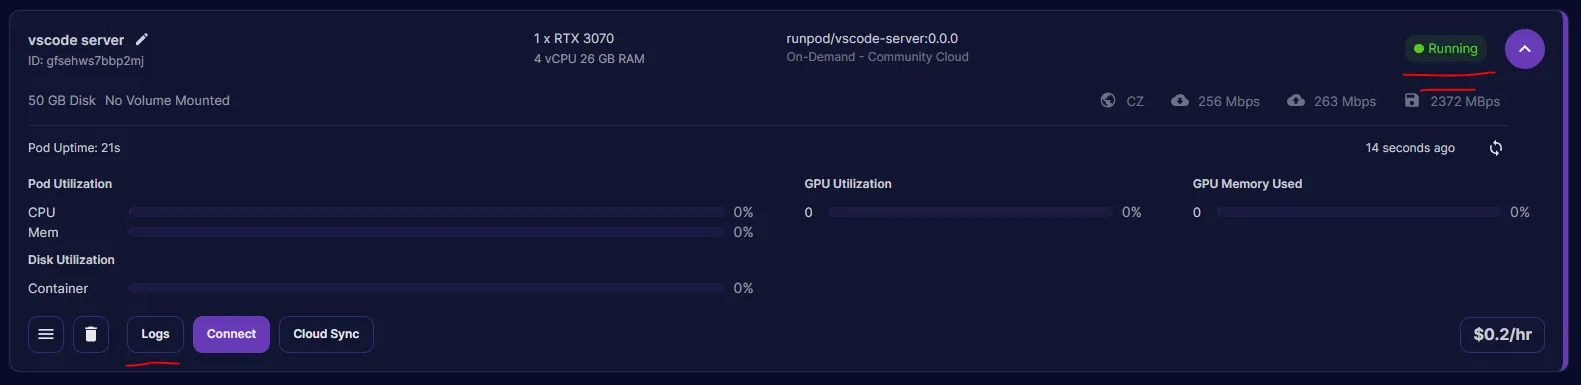Click the purple Connect button
The width and height of the screenshot is (1581, 385).
pyautogui.click(x=231, y=334)
